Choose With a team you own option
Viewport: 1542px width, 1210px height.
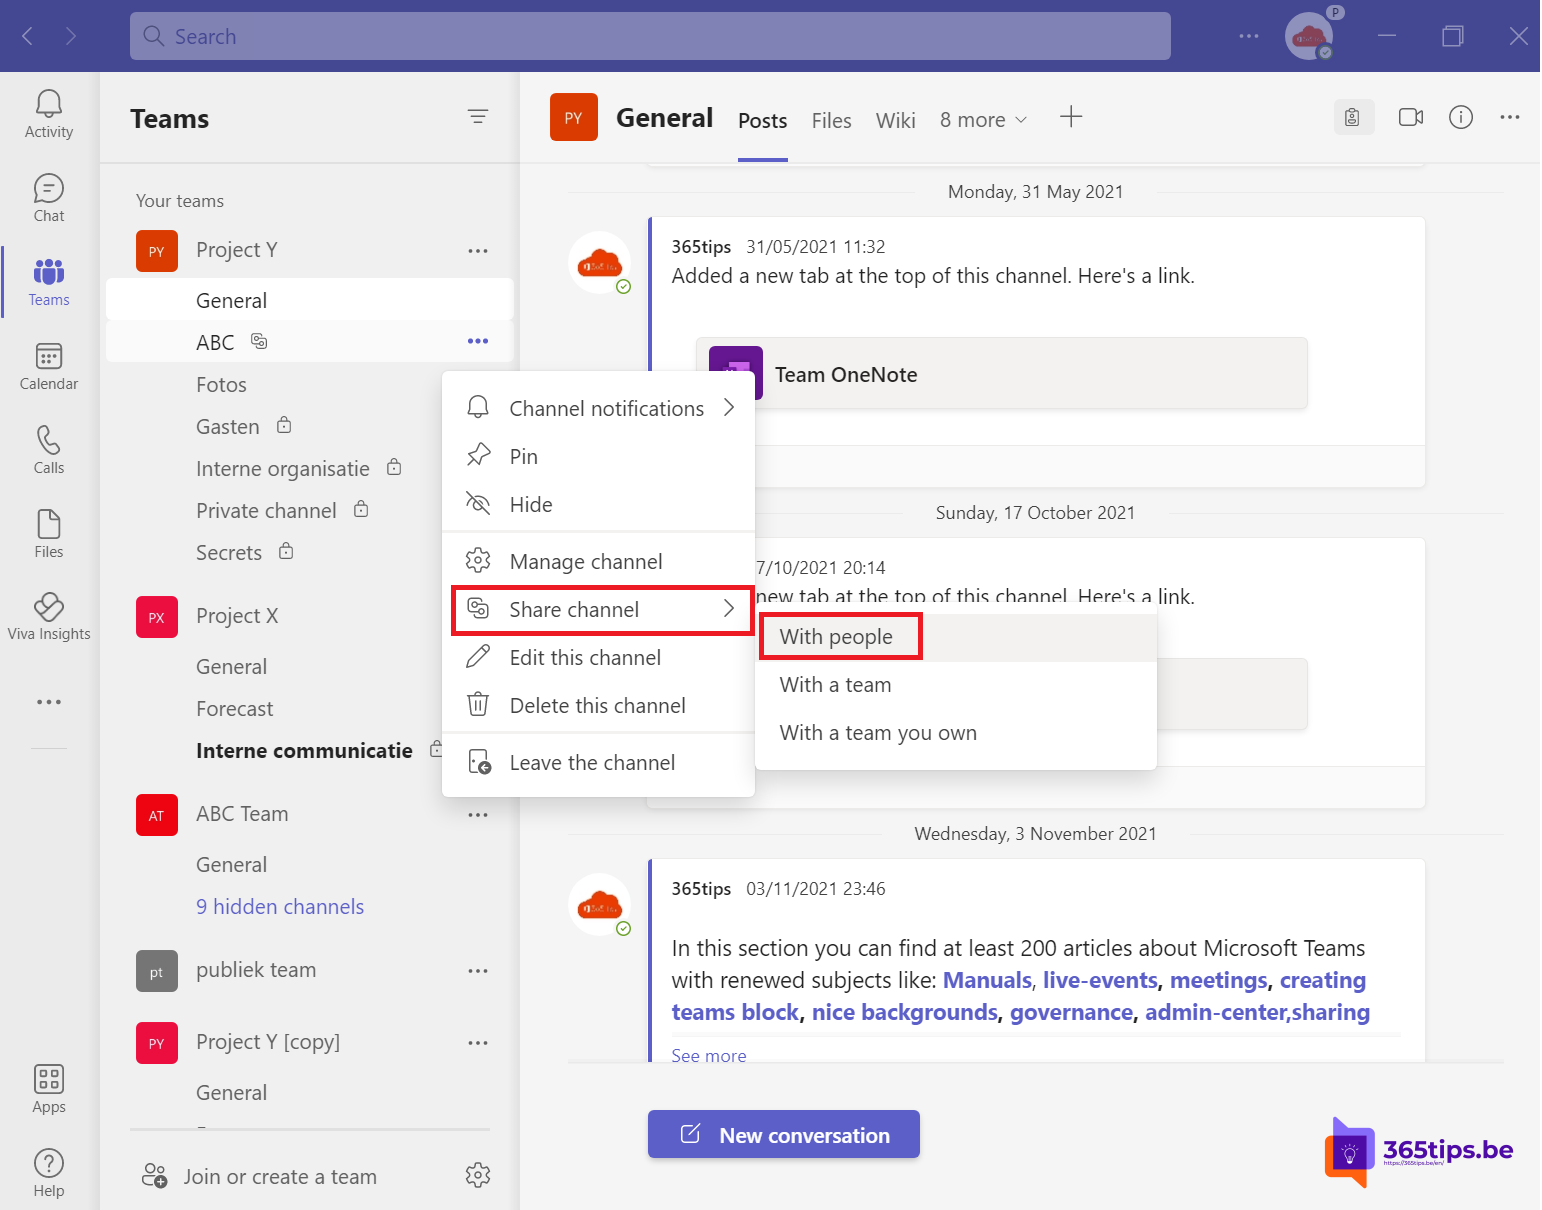click(877, 732)
